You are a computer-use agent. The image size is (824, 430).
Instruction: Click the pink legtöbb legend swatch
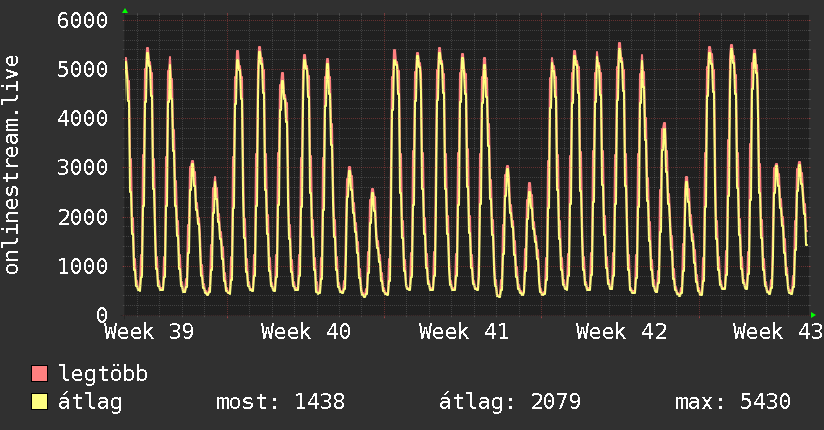click(39, 373)
